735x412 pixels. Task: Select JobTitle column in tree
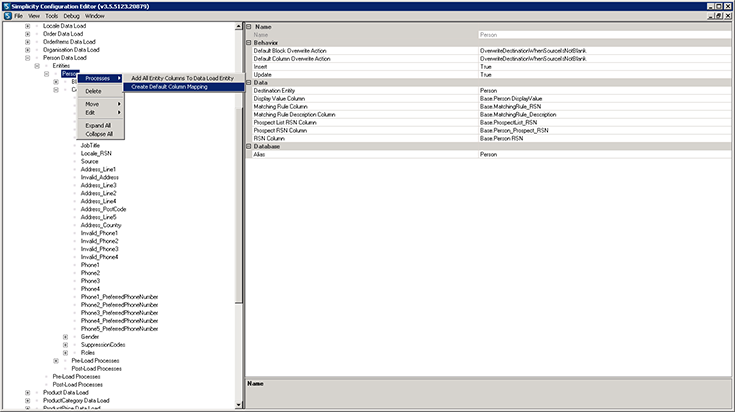(x=90, y=146)
